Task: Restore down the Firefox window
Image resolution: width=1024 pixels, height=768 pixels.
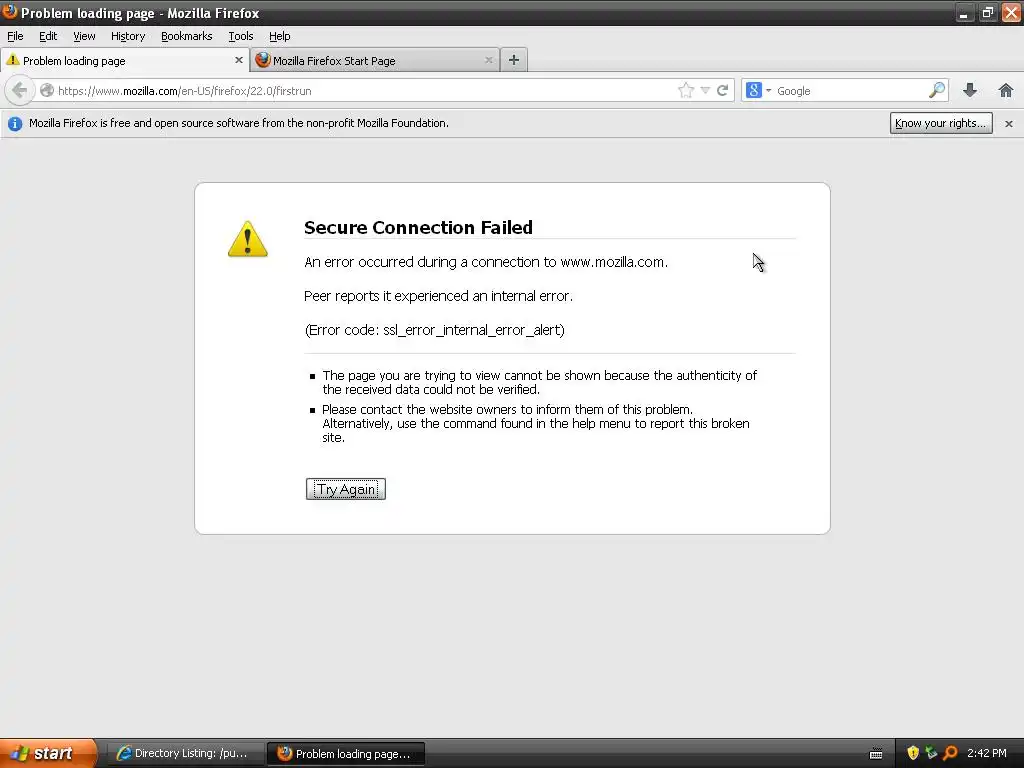Action: pyautogui.click(x=987, y=12)
